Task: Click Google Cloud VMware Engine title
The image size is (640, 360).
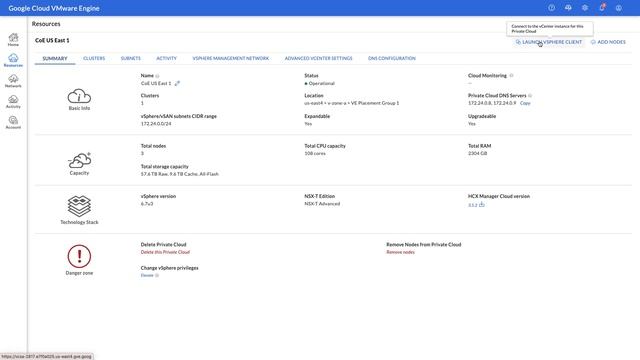Action: coord(54,8)
